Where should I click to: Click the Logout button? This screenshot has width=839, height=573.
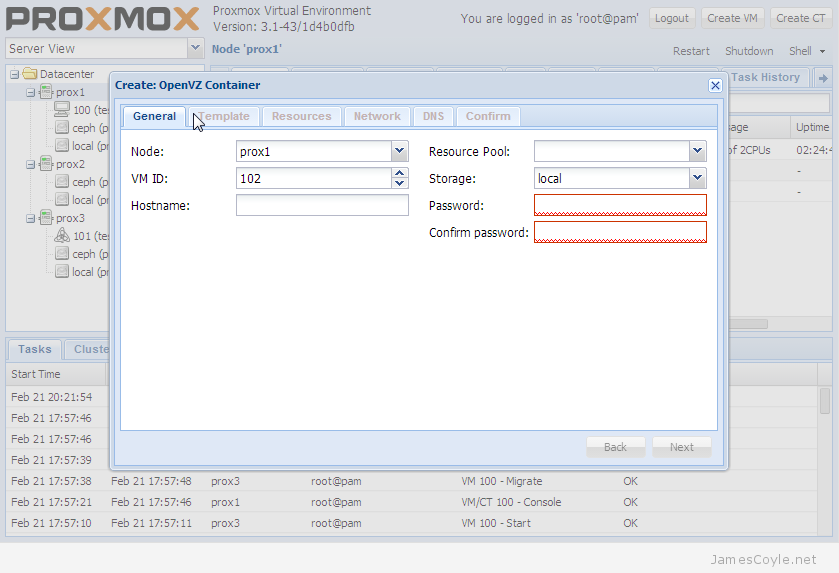click(672, 18)
